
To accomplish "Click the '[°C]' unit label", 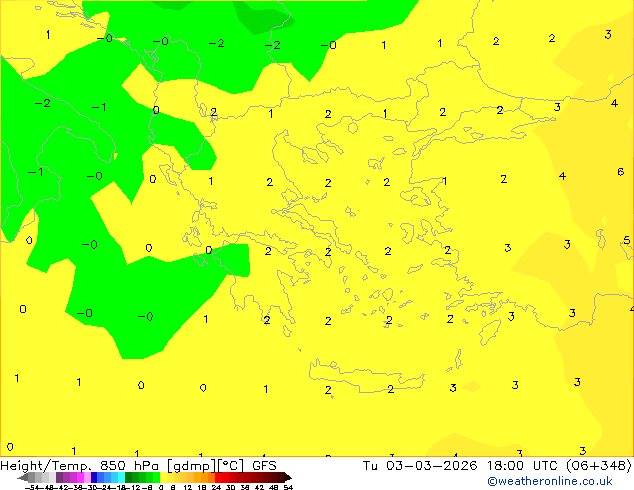I will click(231, 466).
